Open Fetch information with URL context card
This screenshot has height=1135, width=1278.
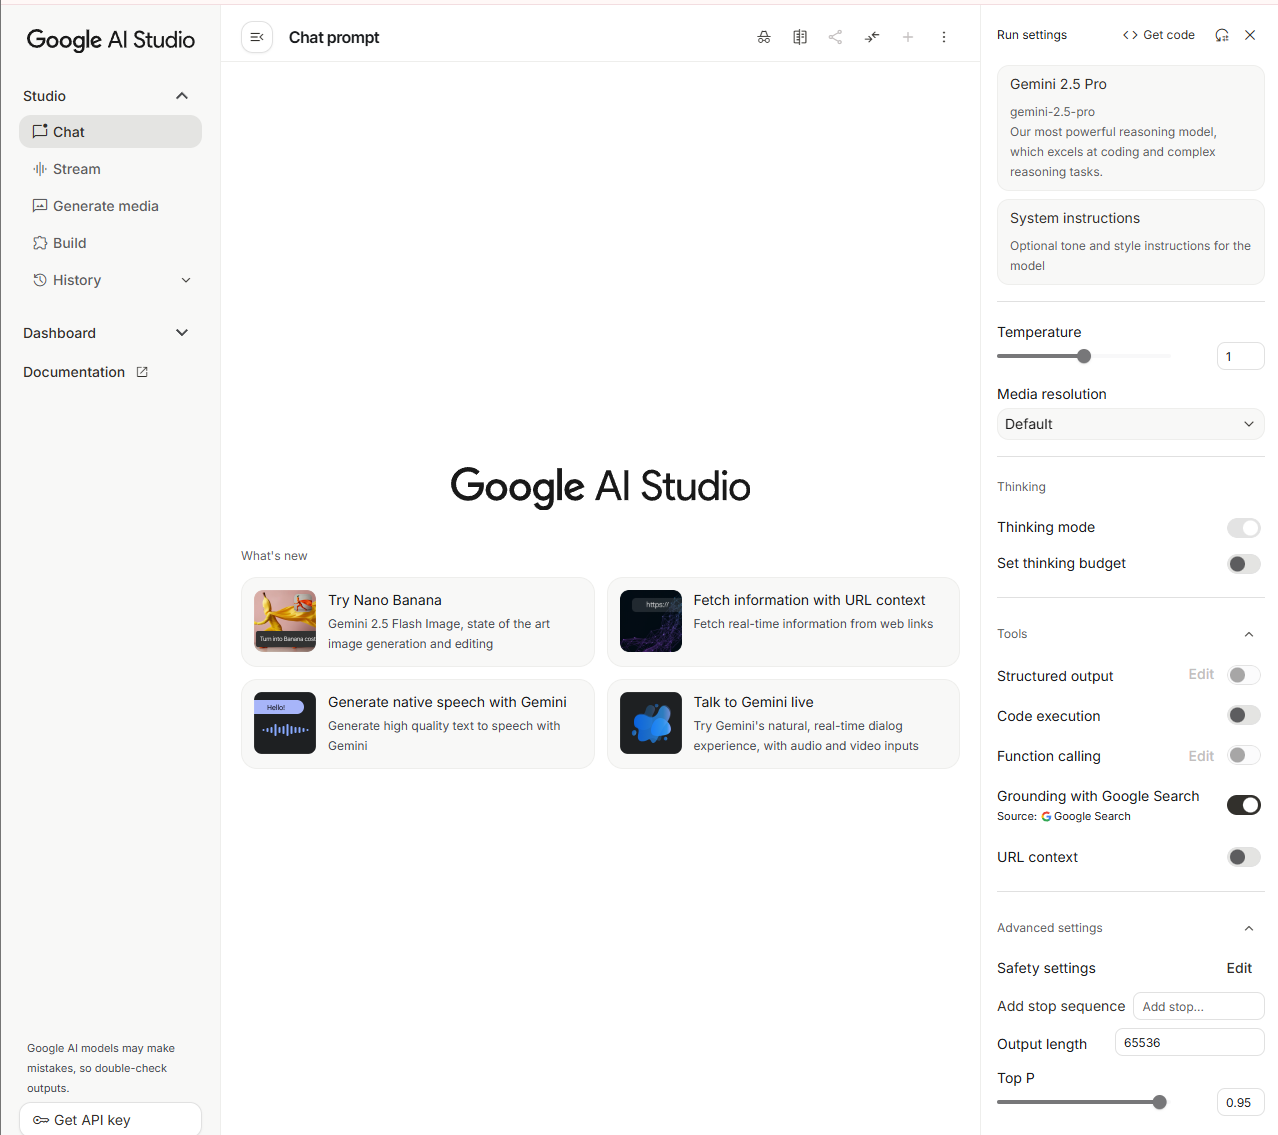[783, 622]
